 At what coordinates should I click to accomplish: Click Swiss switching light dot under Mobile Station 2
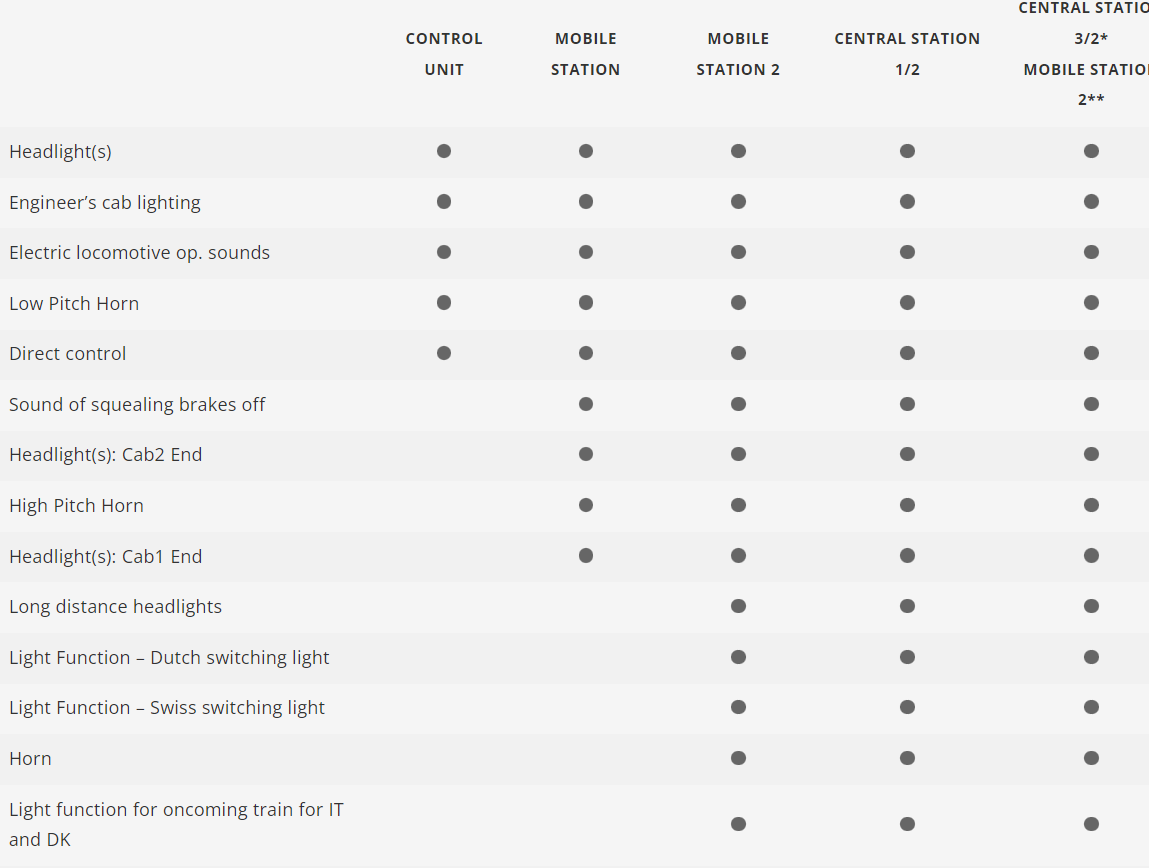click(x=738, y=707)
